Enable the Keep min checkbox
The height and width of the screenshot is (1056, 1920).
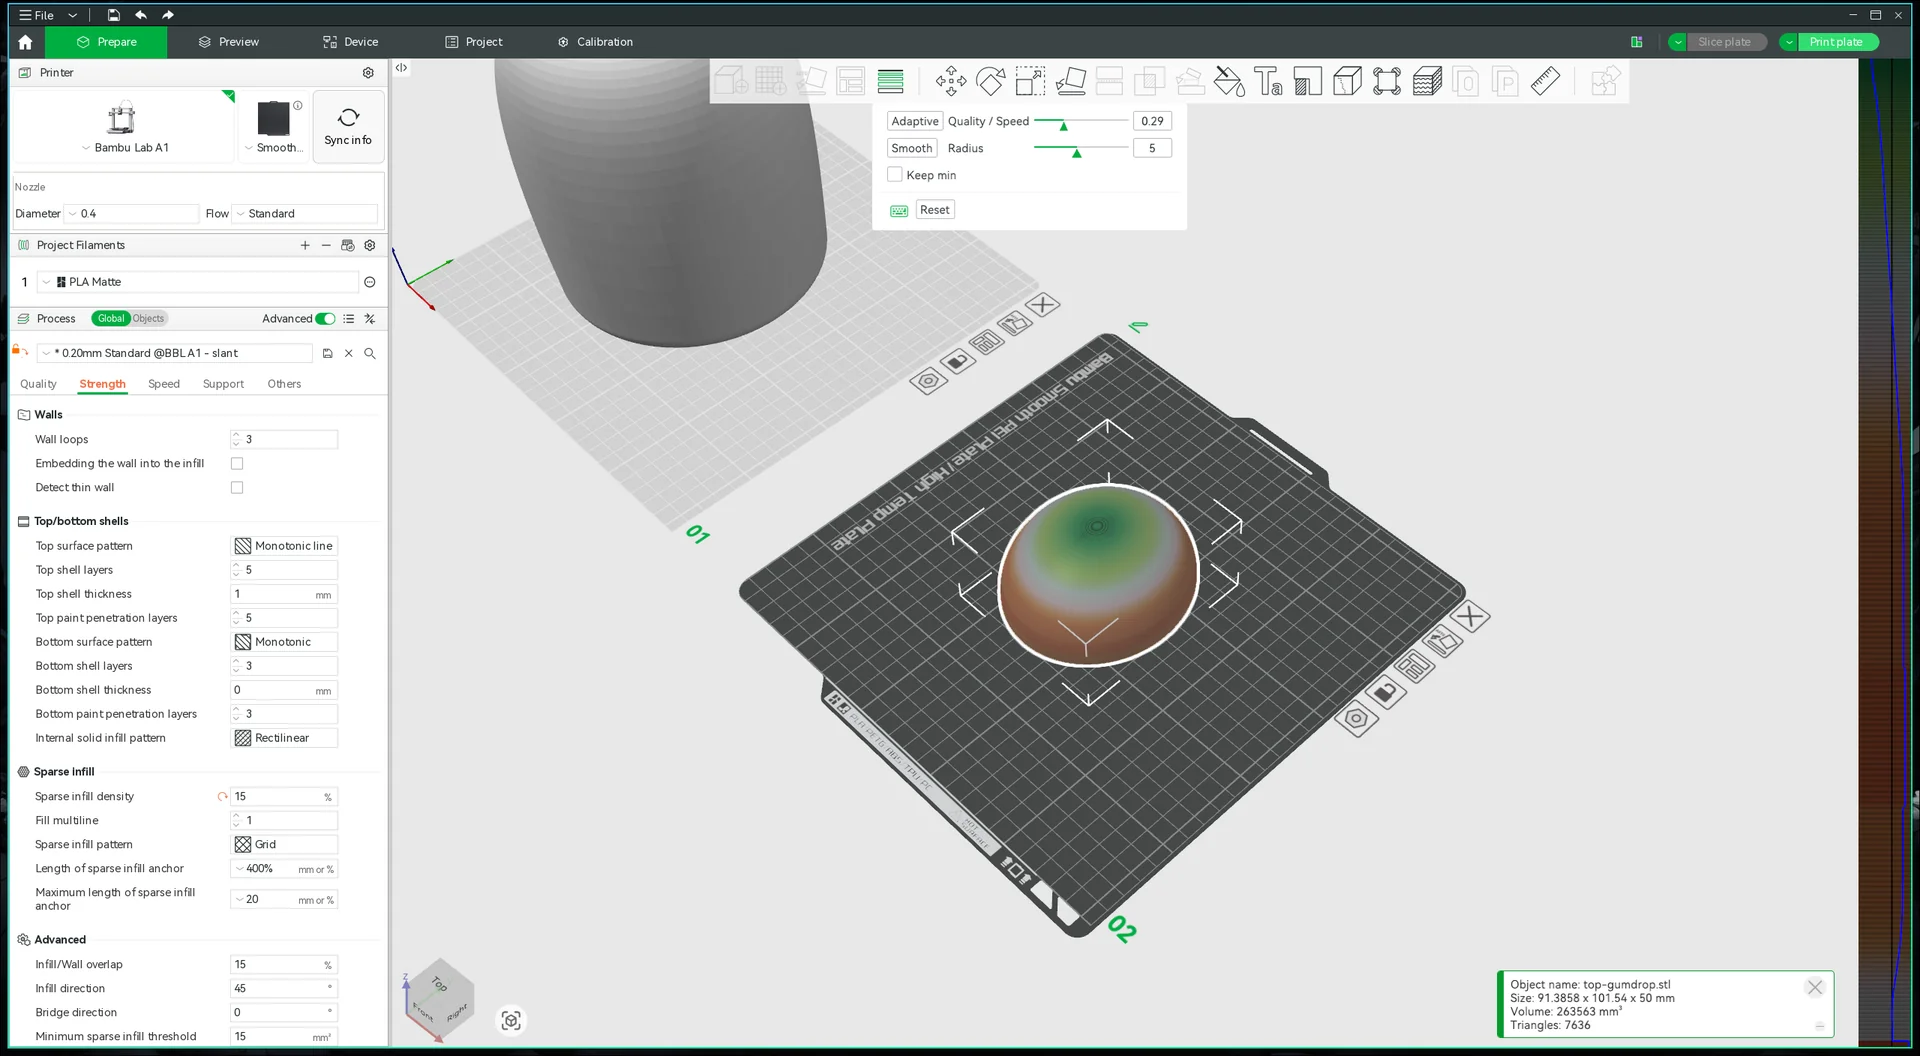point(895,175)
